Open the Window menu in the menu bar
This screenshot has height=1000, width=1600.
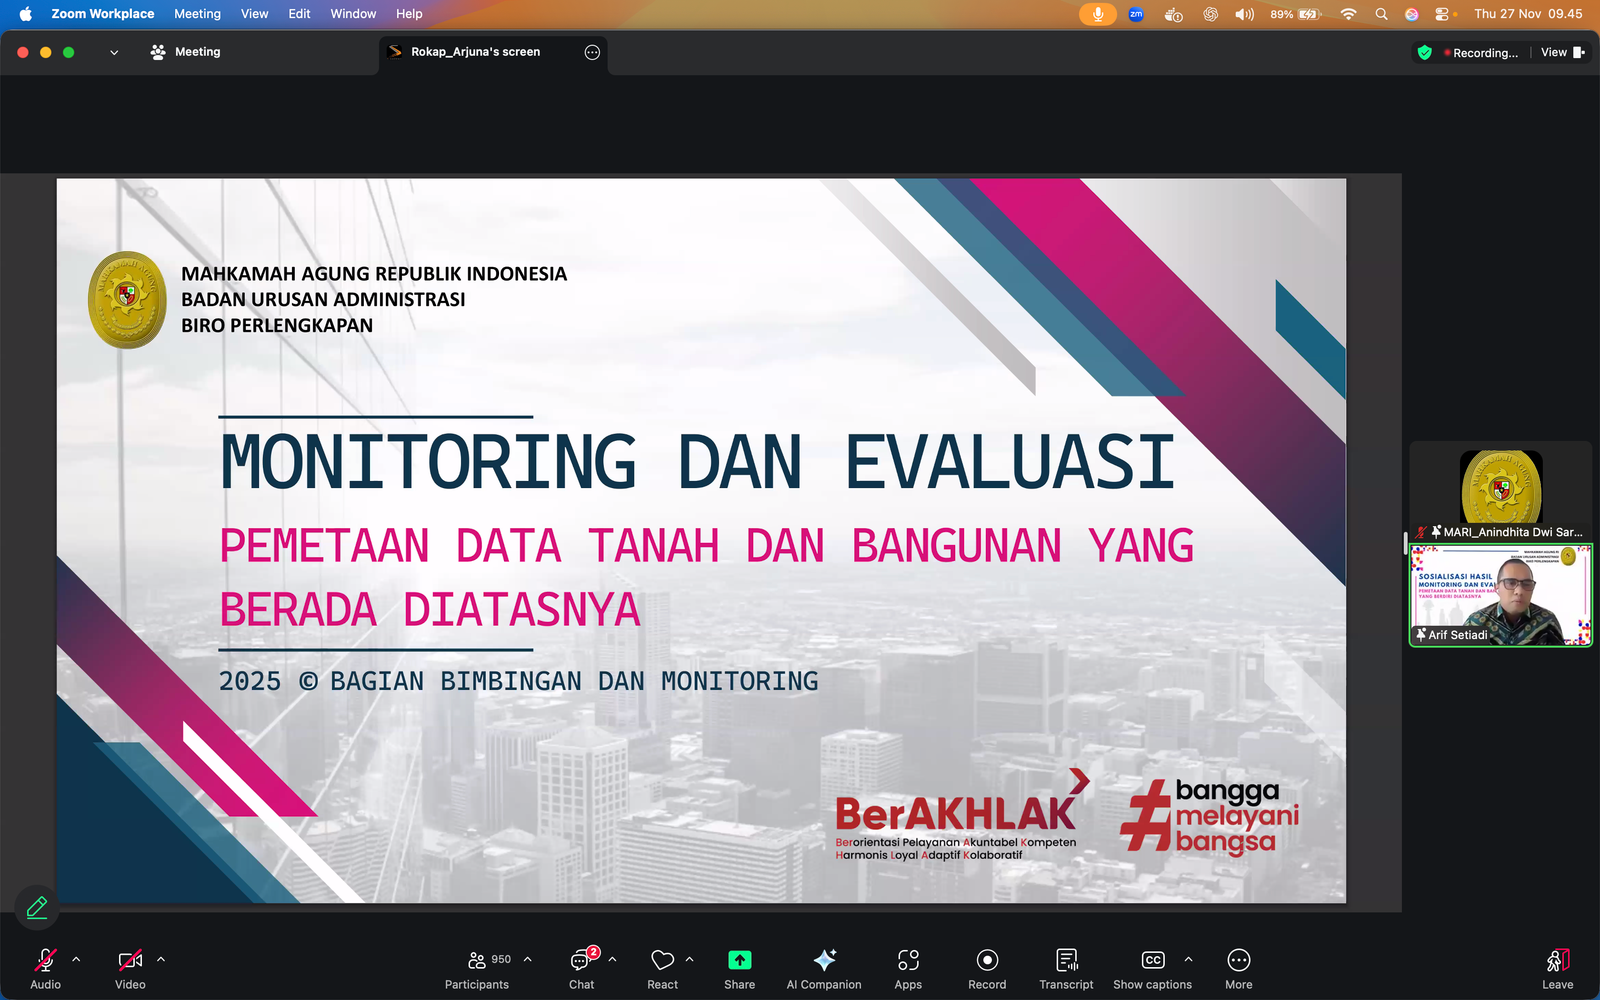(352, 14)
